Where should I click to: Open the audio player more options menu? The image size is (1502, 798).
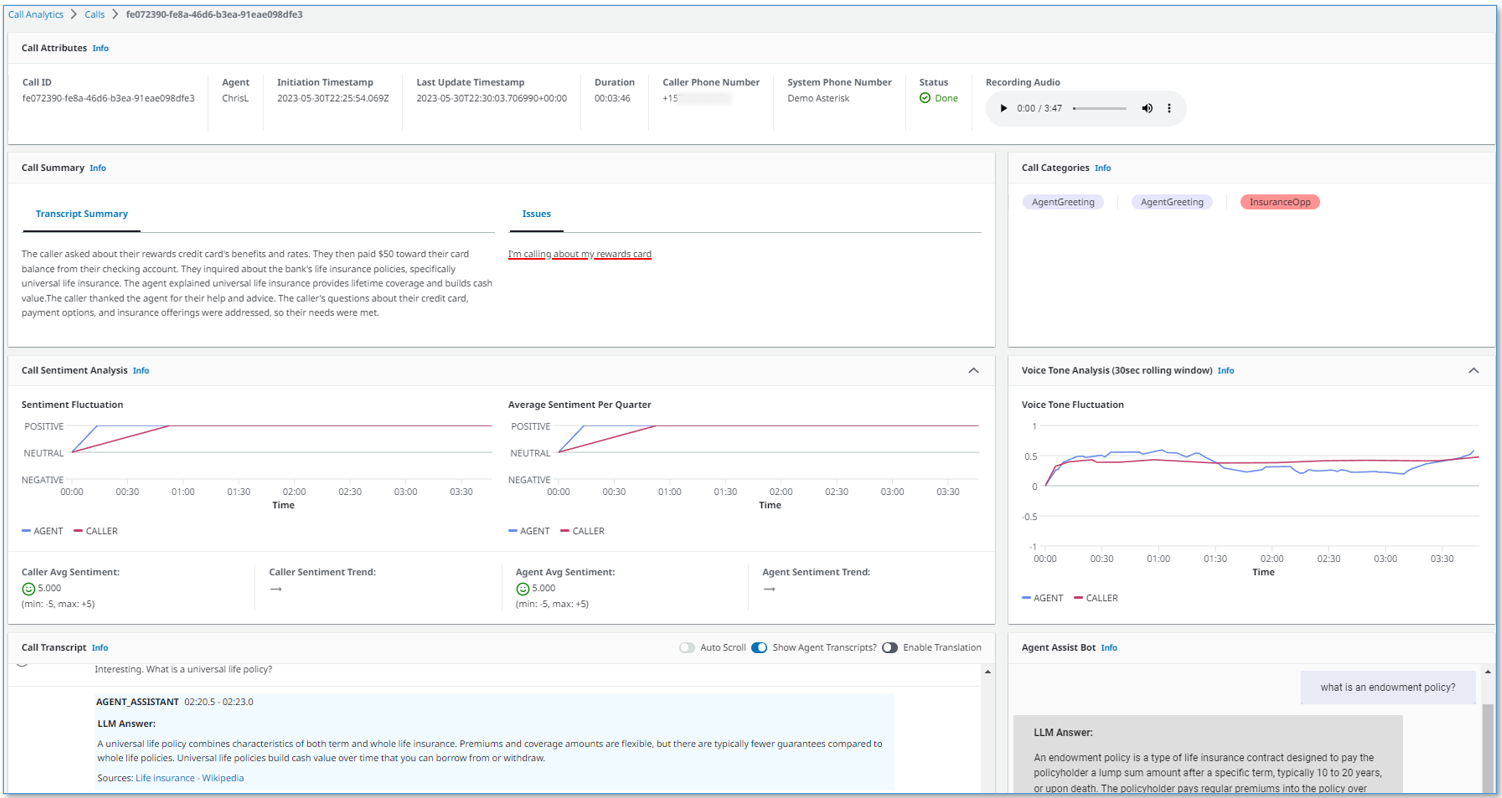(x=1169, y=108)
